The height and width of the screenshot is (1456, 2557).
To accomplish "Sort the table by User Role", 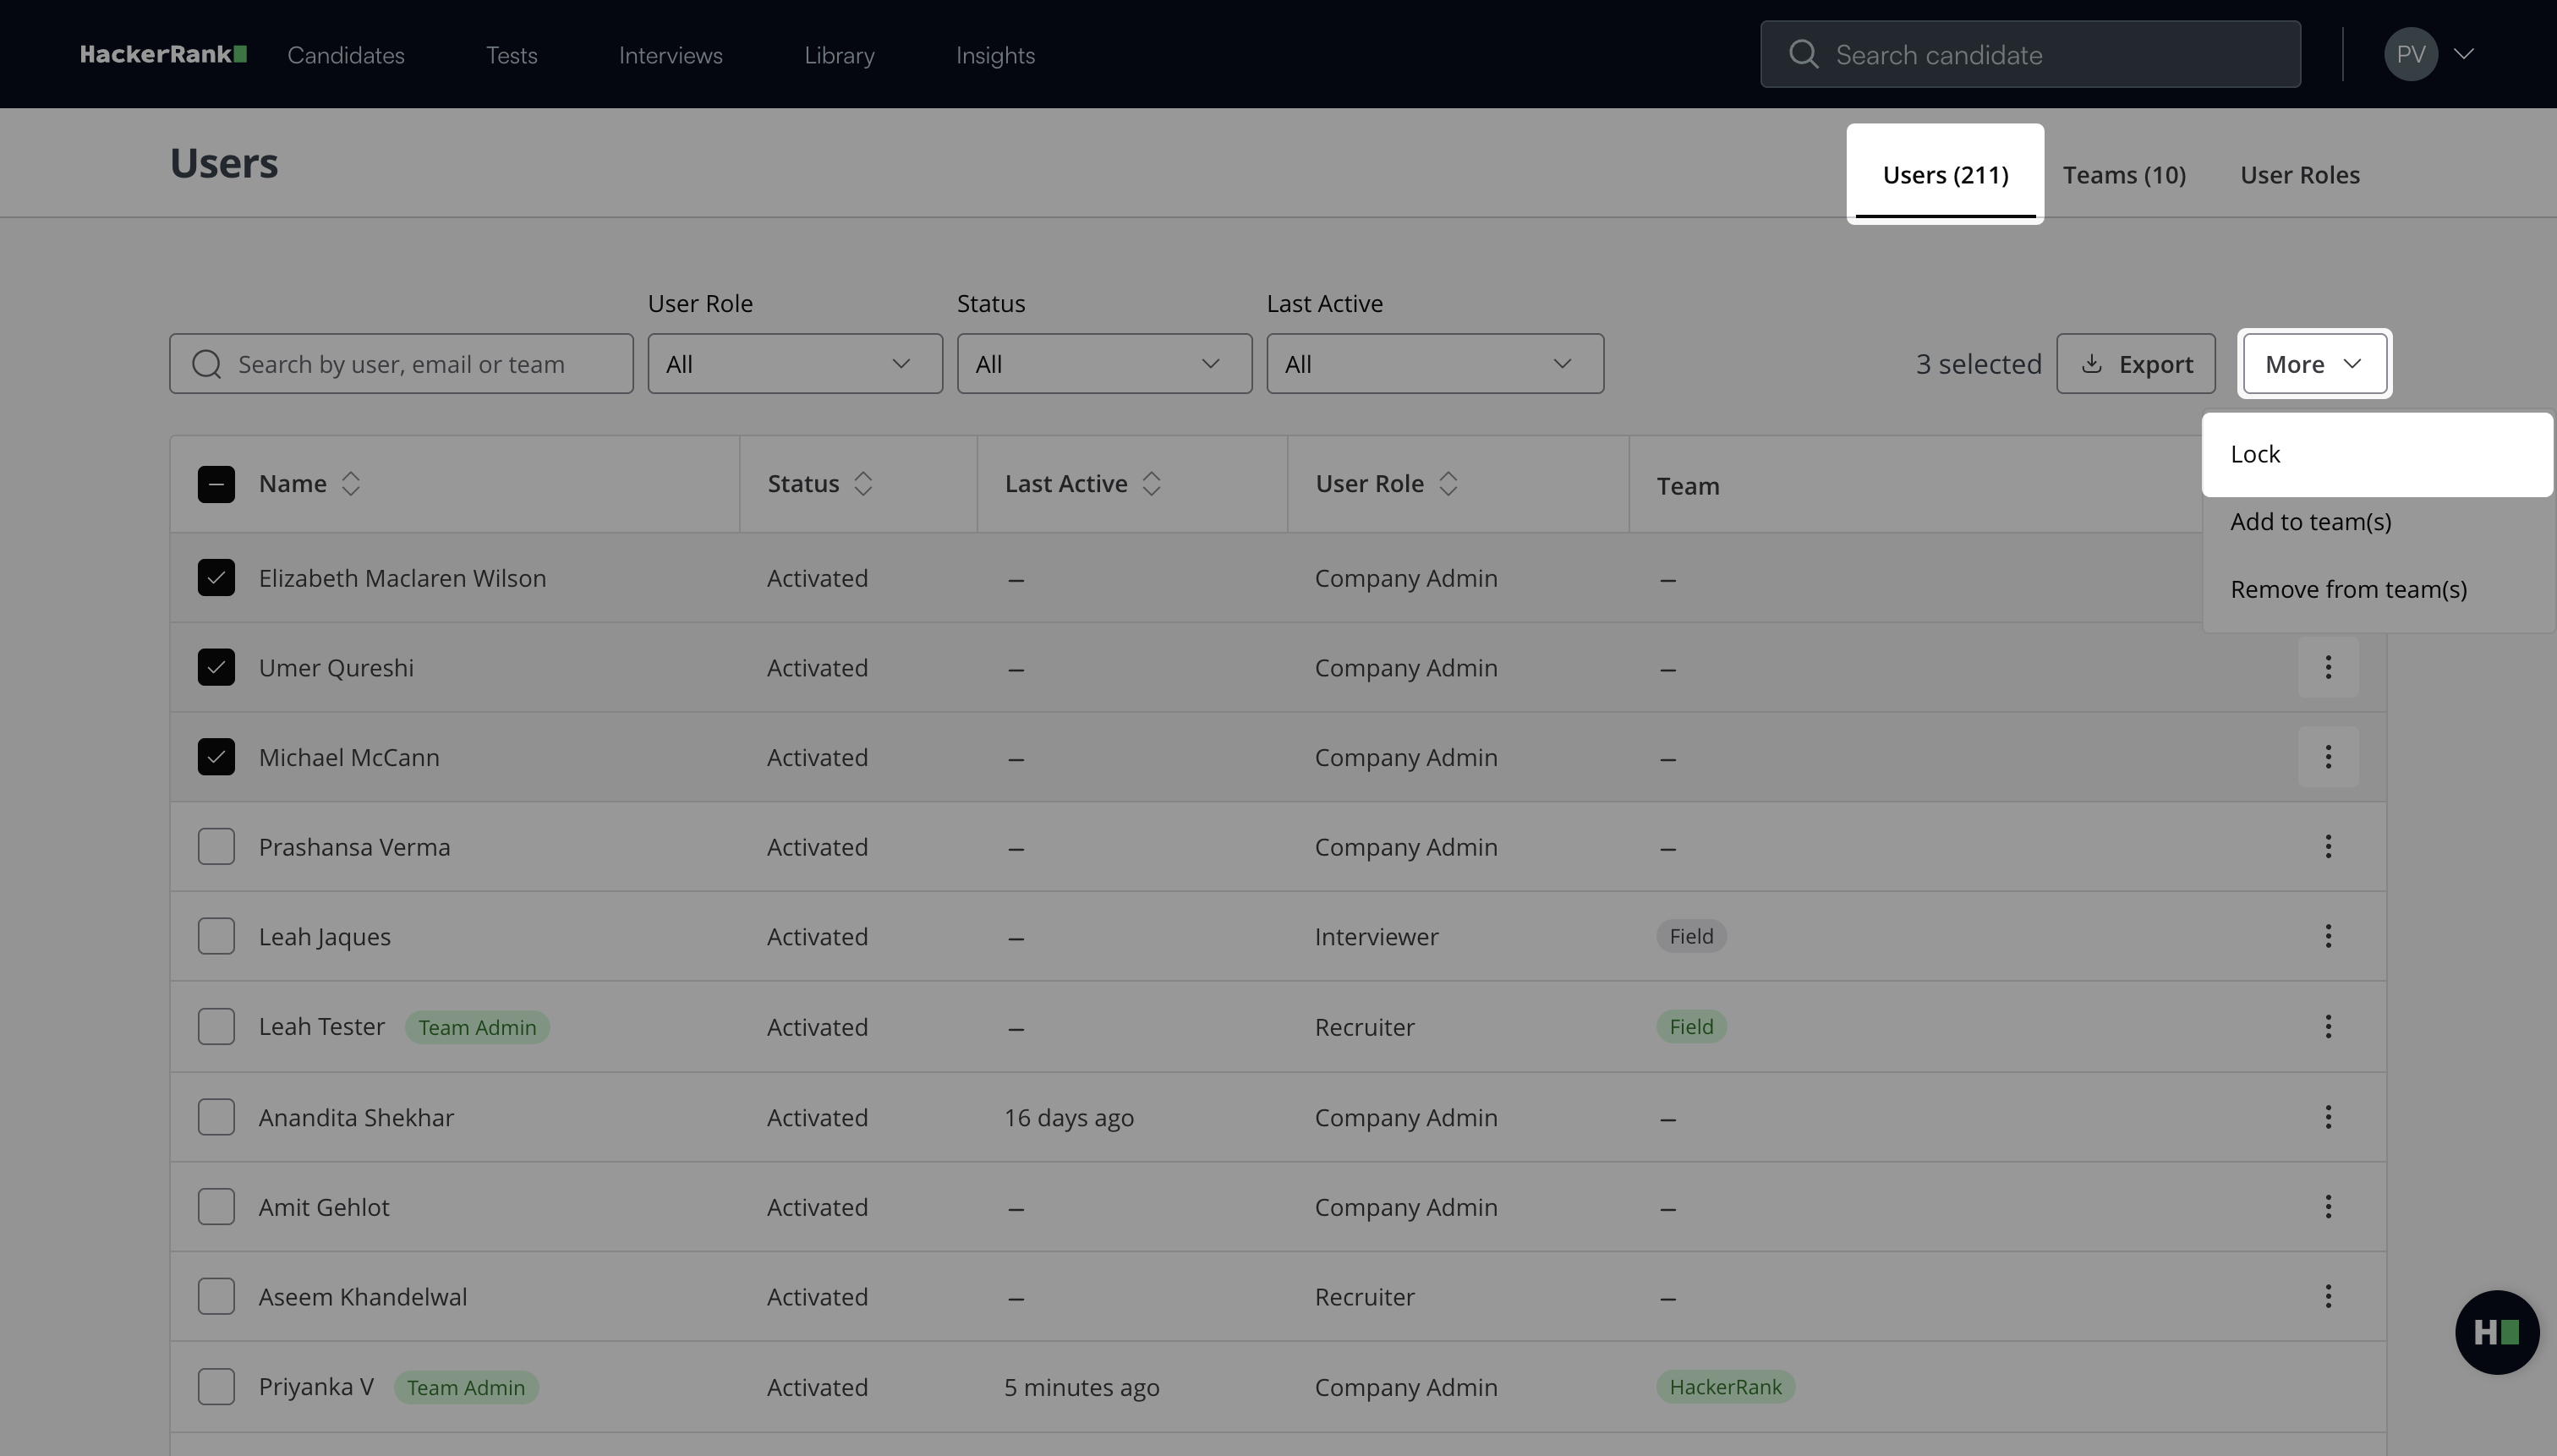I will click(1447, 484).
